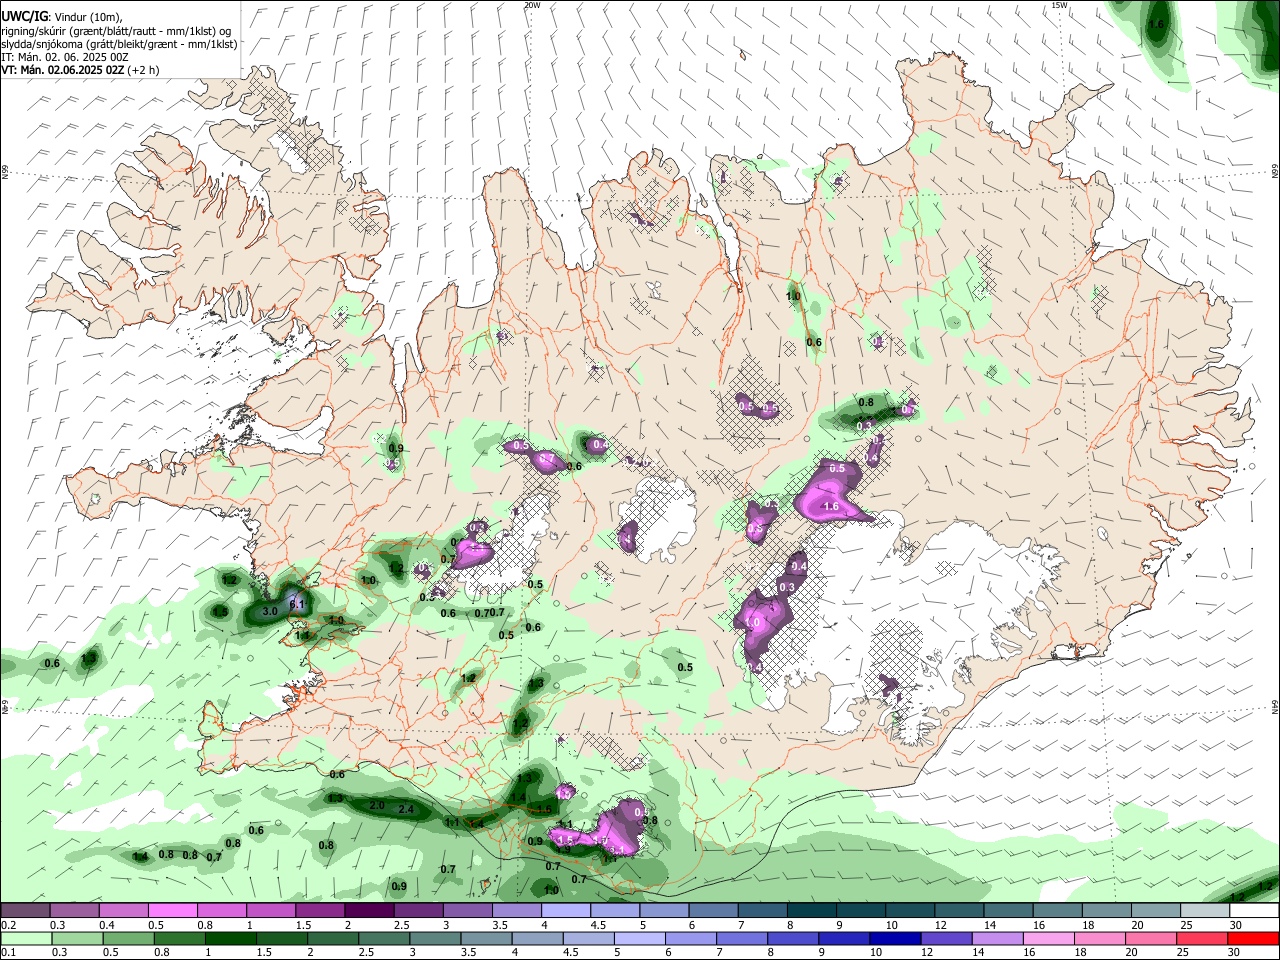The height and width of the screenshot is (960, 1280).
Task: Pick the crimson 25 swatch, lower legend row
Action: pos(1202,939)
